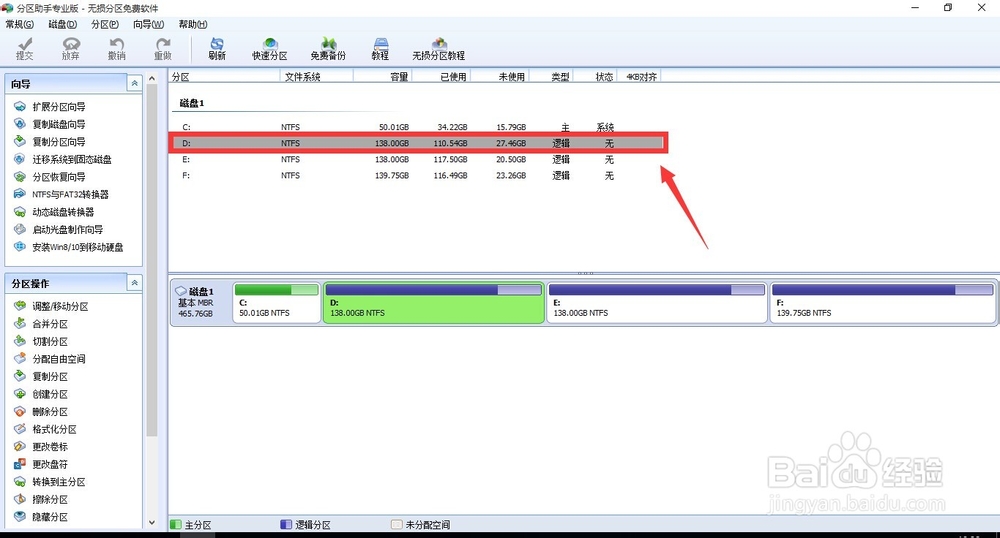This screenshot has height=538, width=1000.
Task: Select D: 138.00GB block in disk map
Action: (434, 303)
